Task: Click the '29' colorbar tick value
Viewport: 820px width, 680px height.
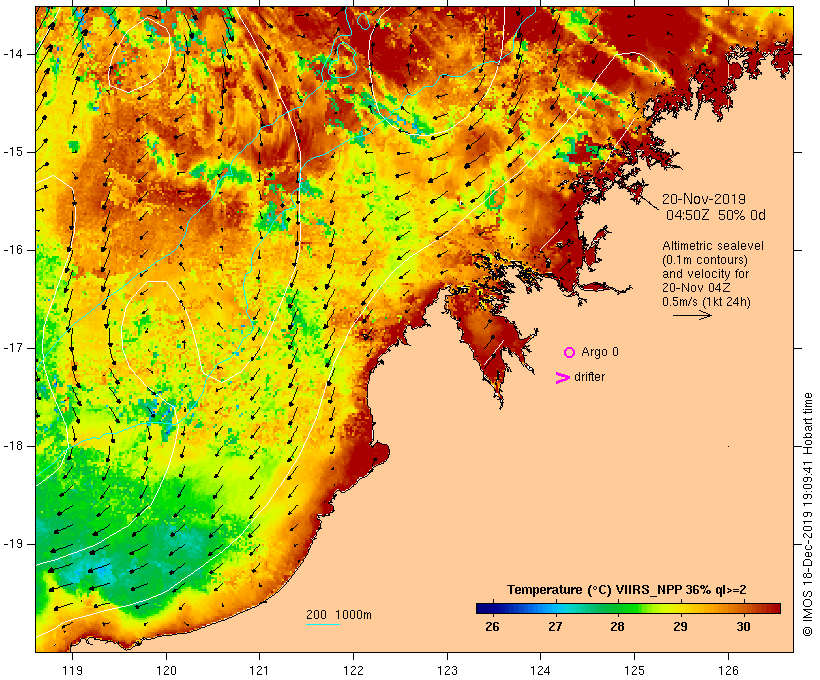Action: [680, 627]
